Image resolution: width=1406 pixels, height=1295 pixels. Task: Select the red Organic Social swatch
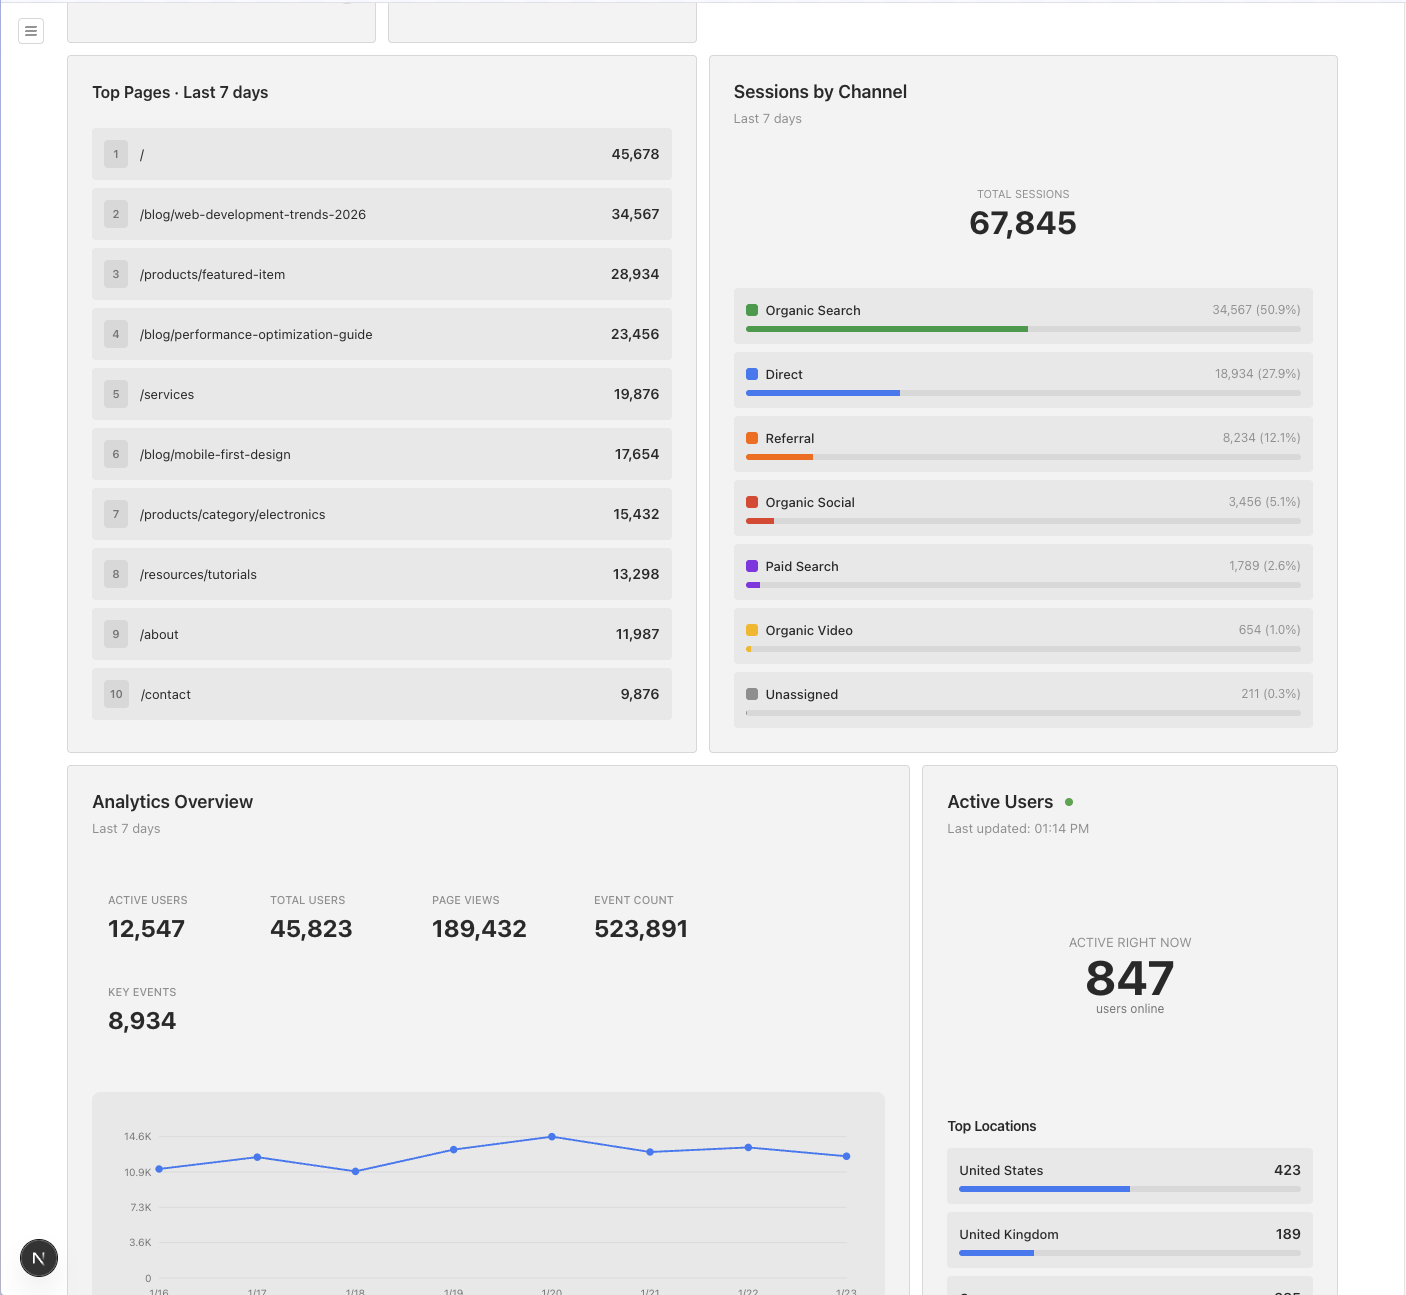[752, 502]
